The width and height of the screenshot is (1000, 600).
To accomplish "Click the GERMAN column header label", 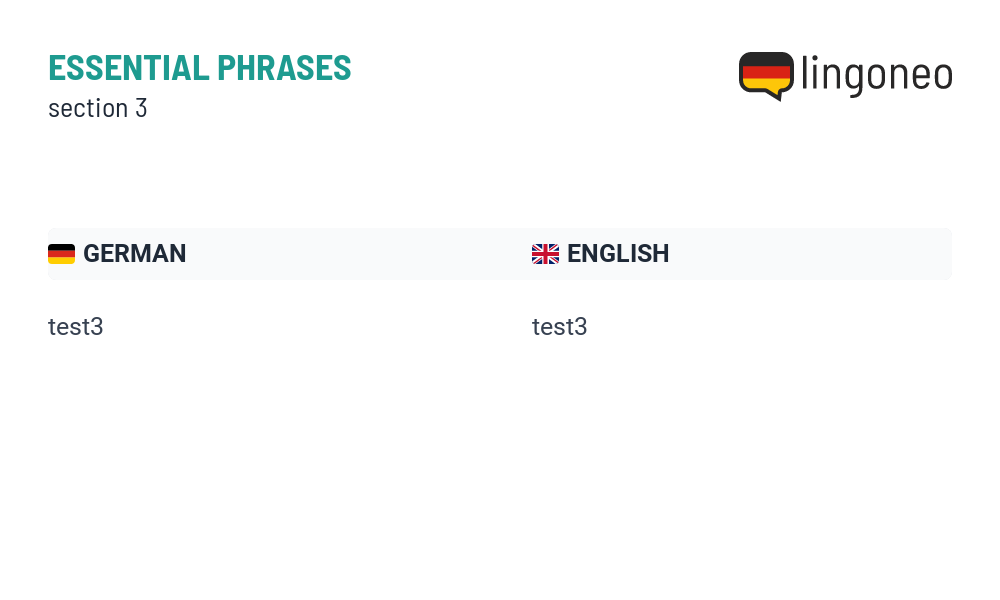I will (x=135, y=254).
